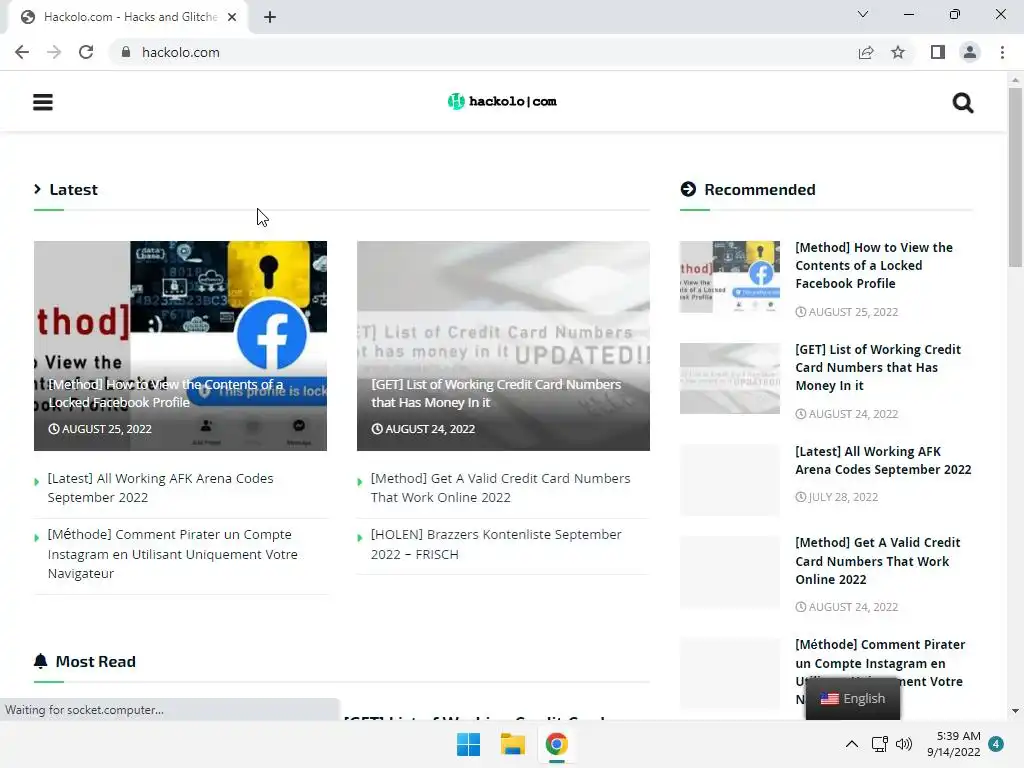
Task: Open notification center badge
Action: (996, 744)
